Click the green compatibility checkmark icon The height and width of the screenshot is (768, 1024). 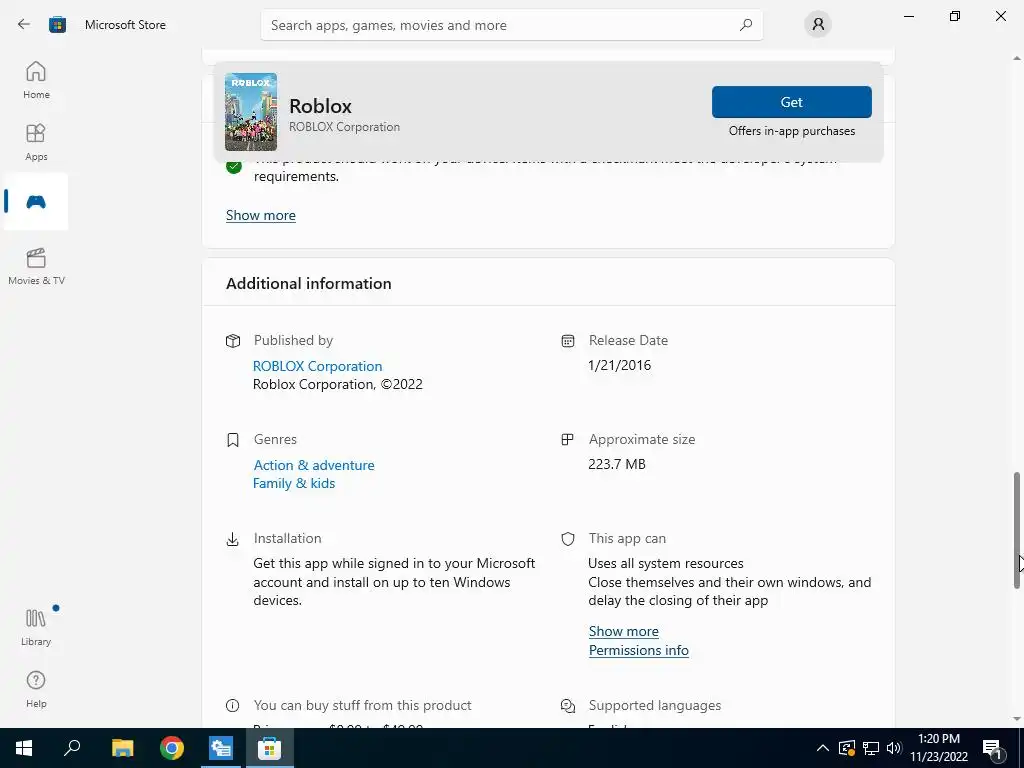[x=234, y=167]
